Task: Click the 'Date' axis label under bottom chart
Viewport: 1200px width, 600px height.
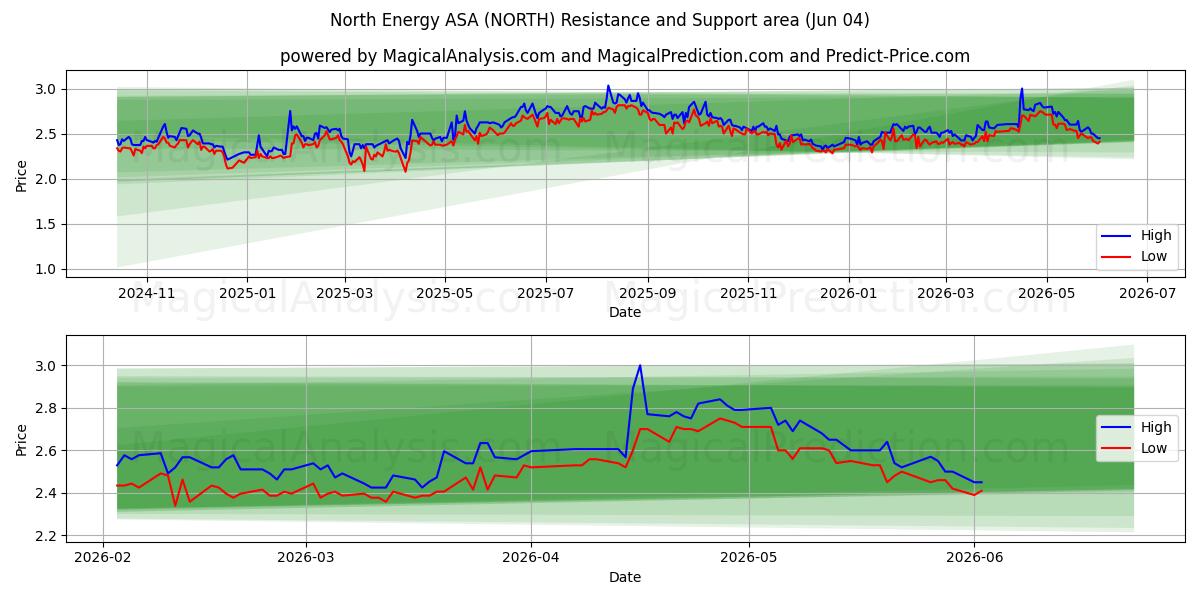Action: point(625,578)
